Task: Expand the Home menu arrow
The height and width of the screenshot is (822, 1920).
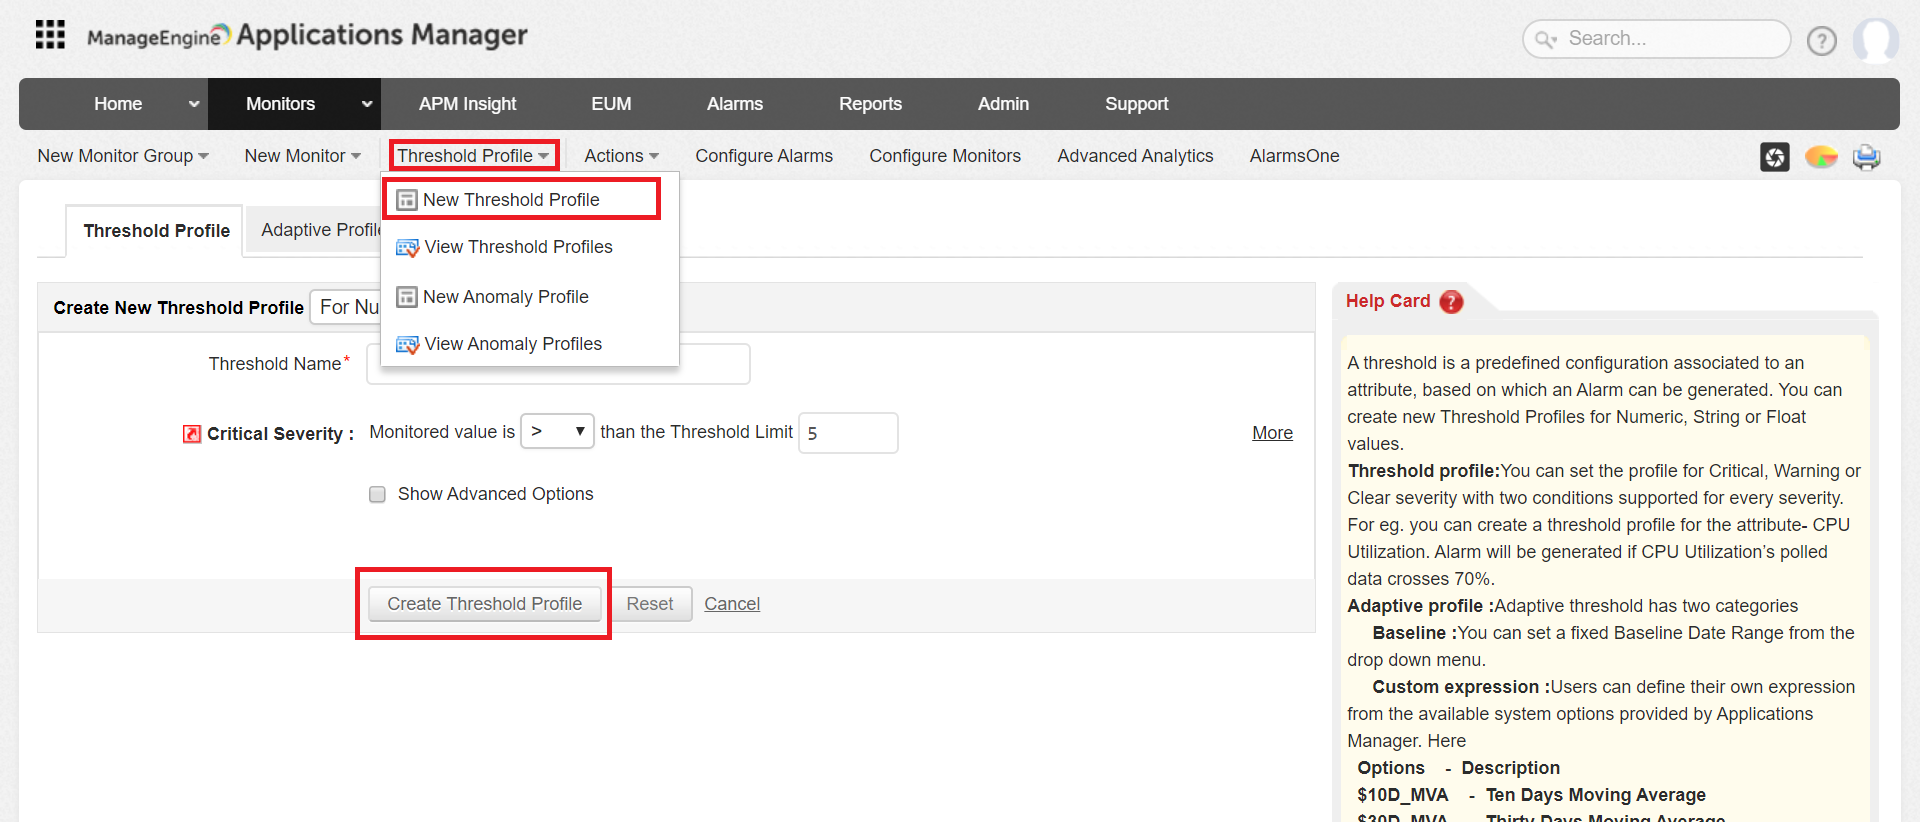Action: [x=194, y=104]
